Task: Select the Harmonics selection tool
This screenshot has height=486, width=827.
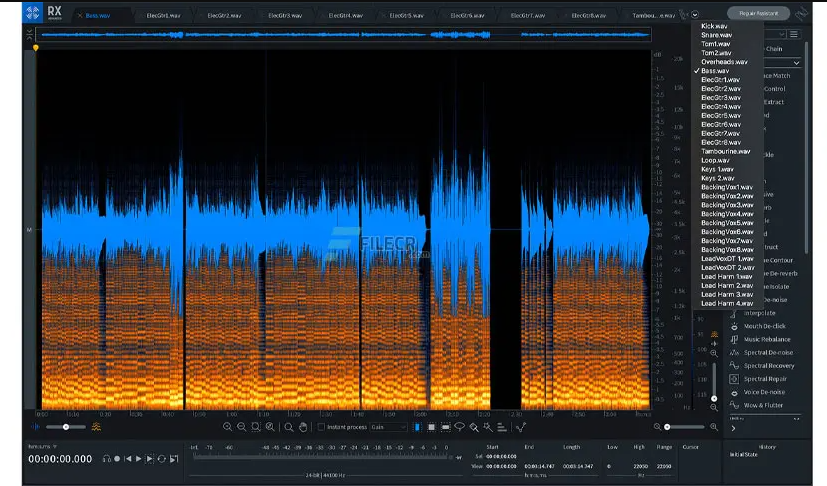Action: click(502, 427)
